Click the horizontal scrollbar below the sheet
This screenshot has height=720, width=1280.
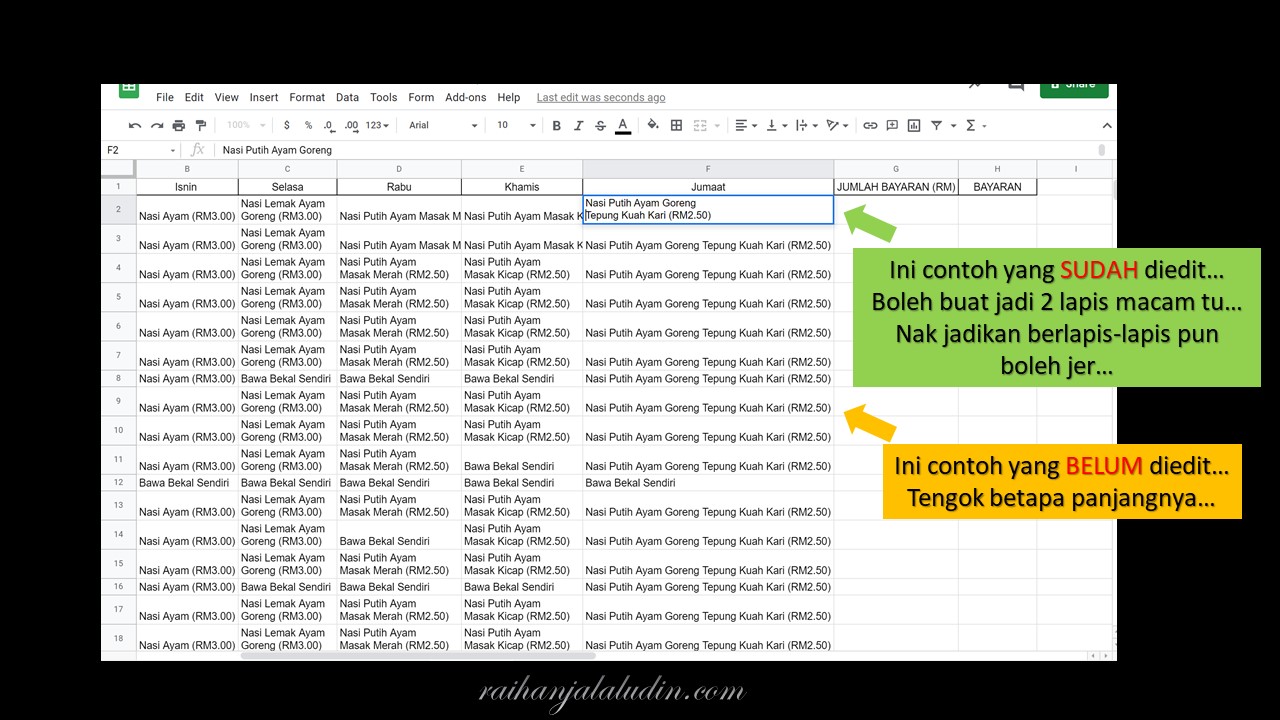(418, 656)
